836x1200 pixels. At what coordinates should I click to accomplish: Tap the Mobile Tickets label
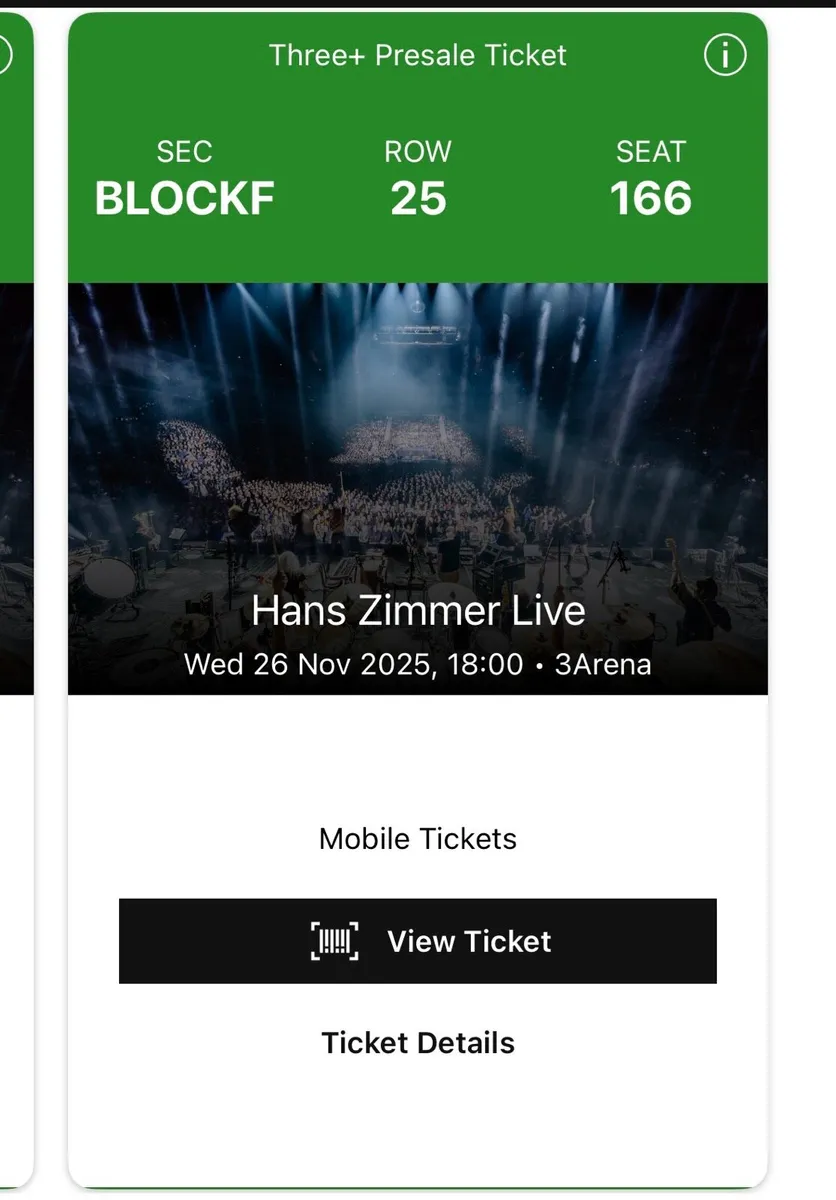click(417, 839)
